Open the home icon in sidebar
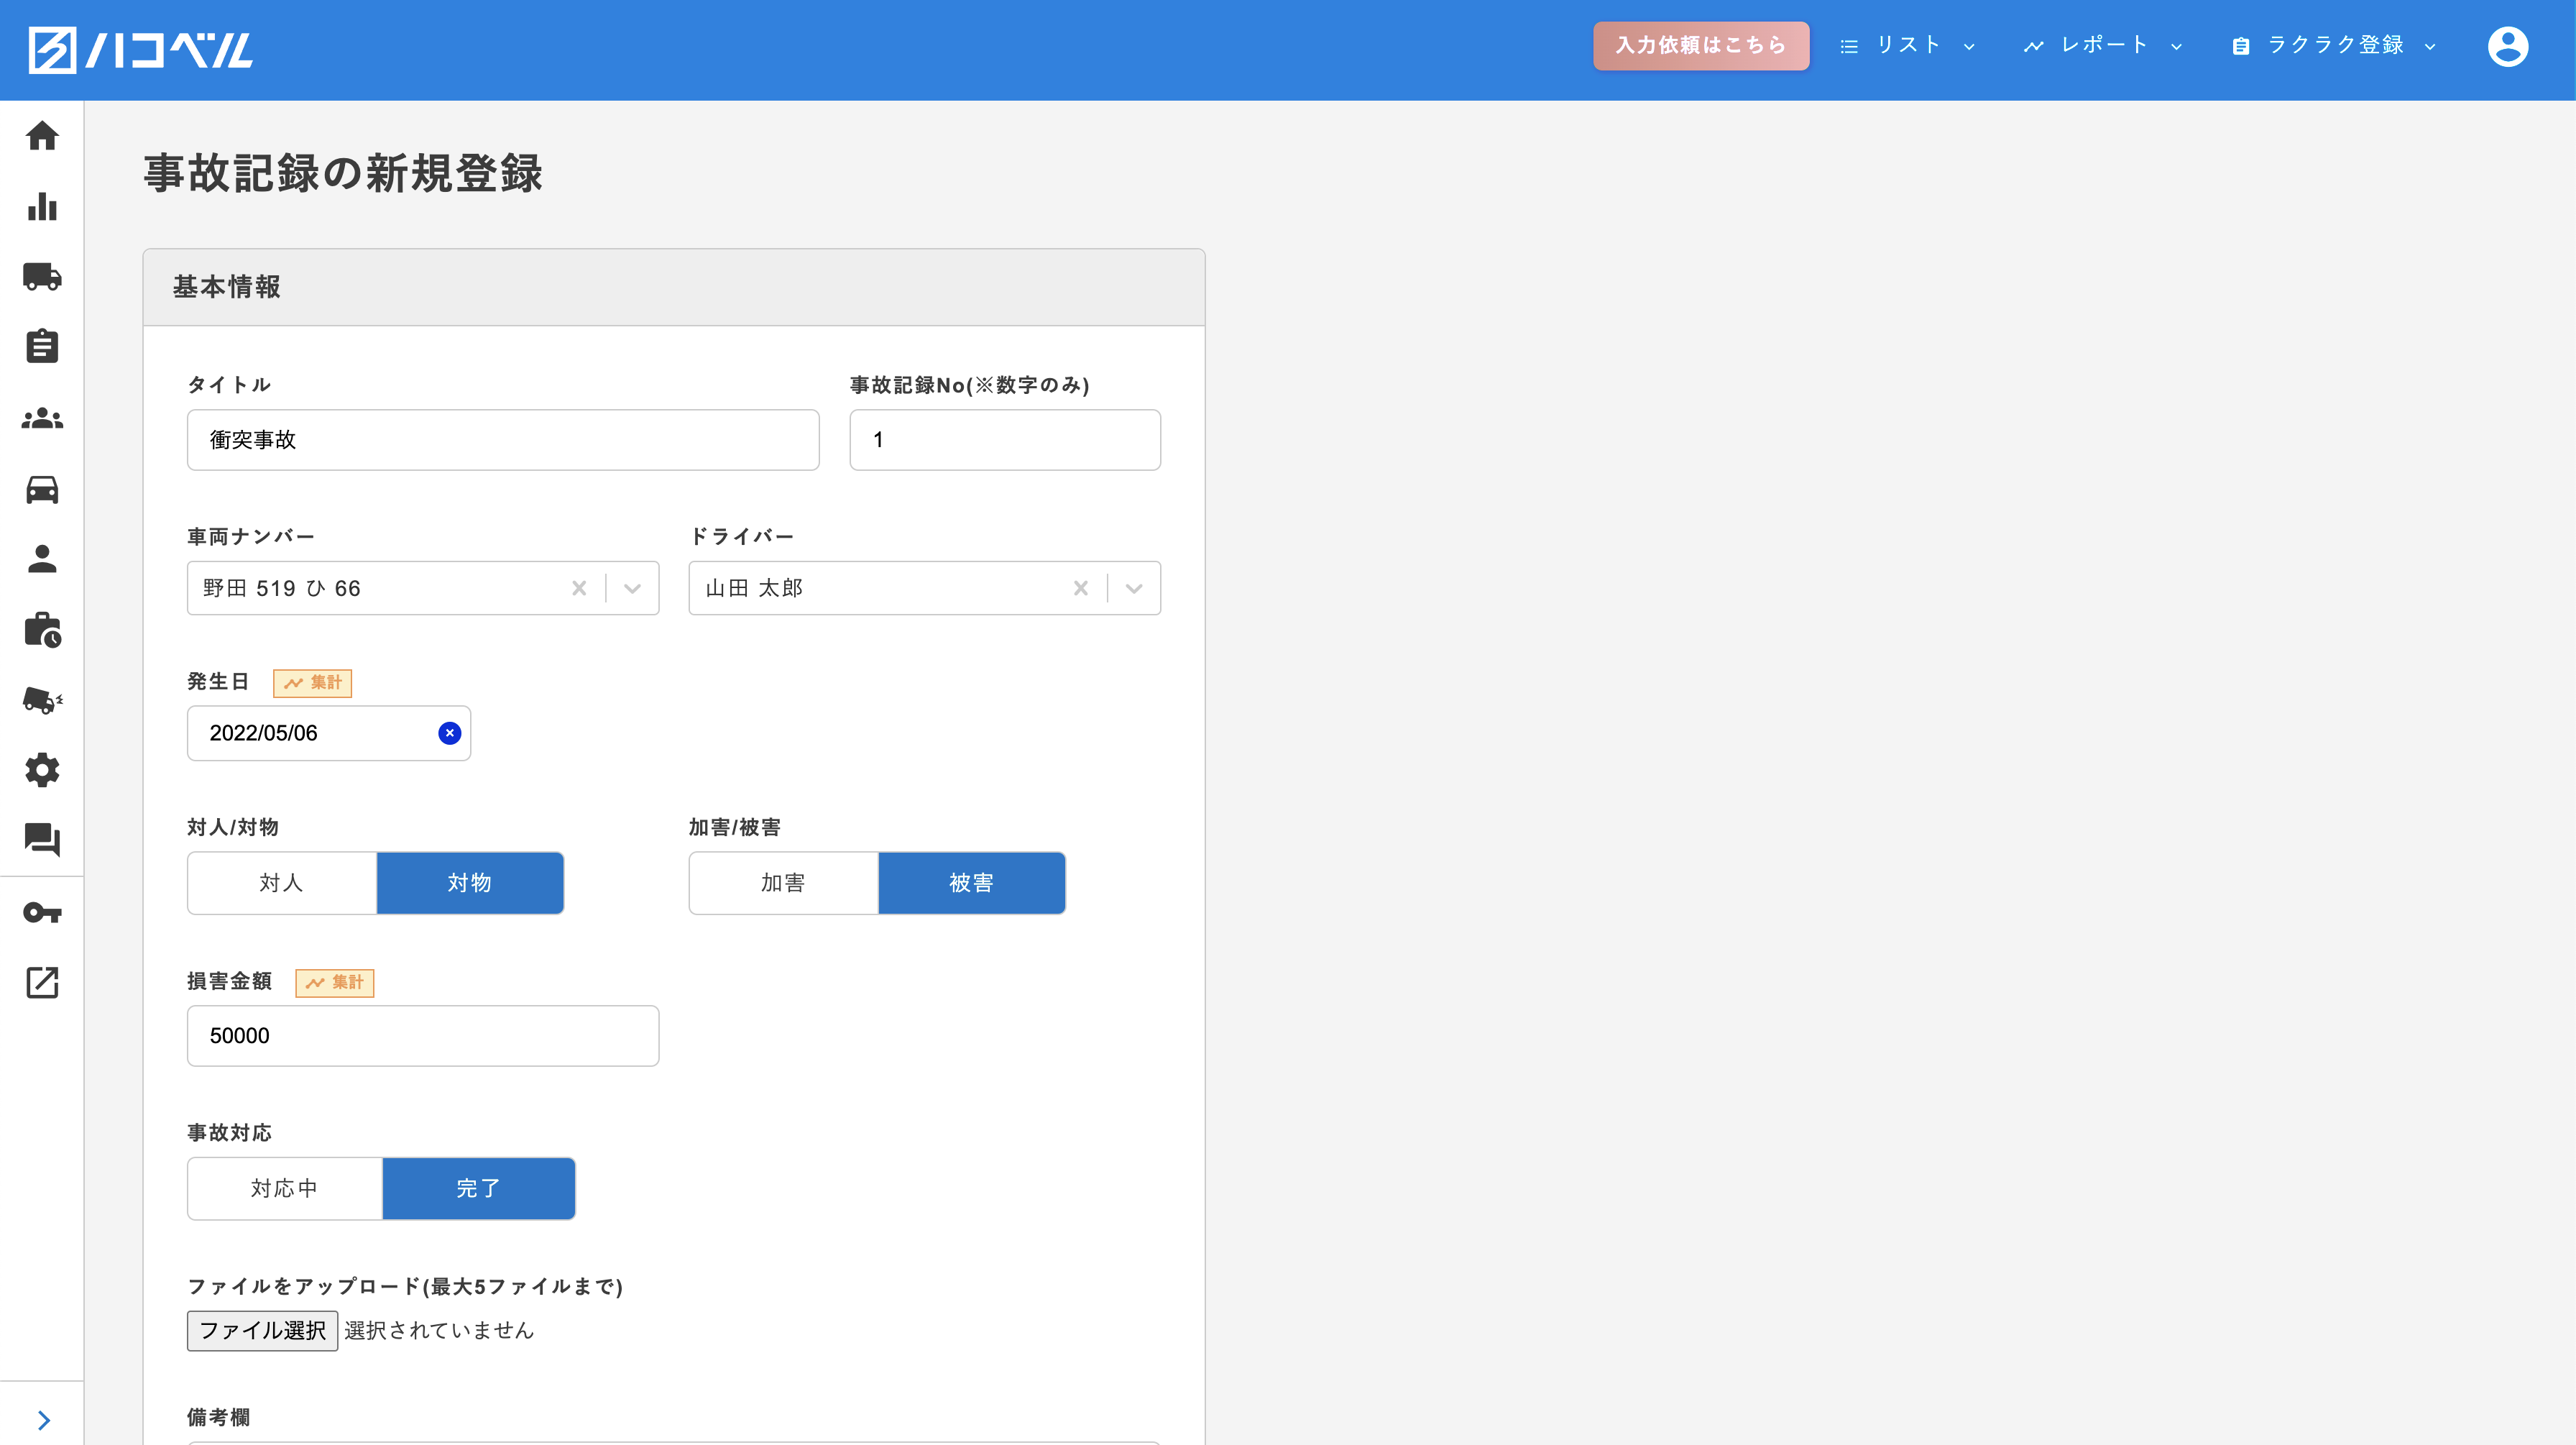This screenshot has width=2576, height=1445. [42, 136]
